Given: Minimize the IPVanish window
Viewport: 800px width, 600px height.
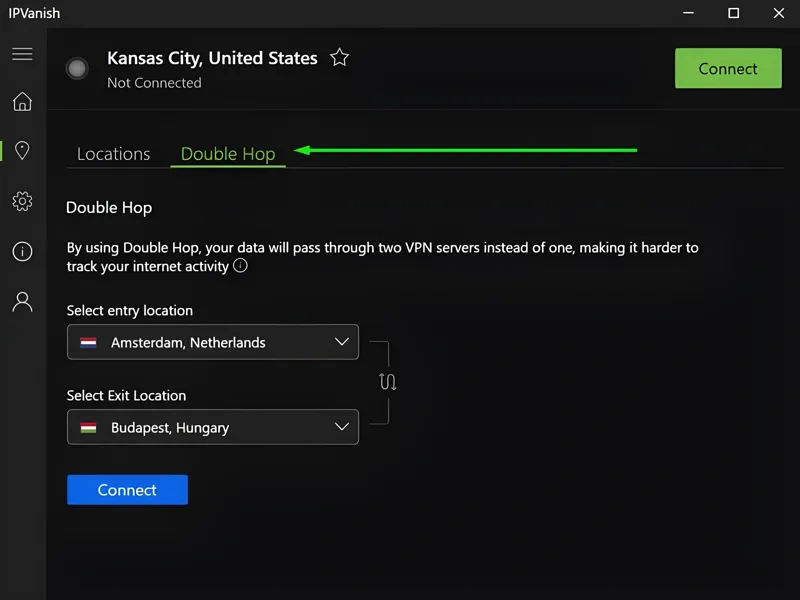Looking at the screenshot, I should (688, 13).
